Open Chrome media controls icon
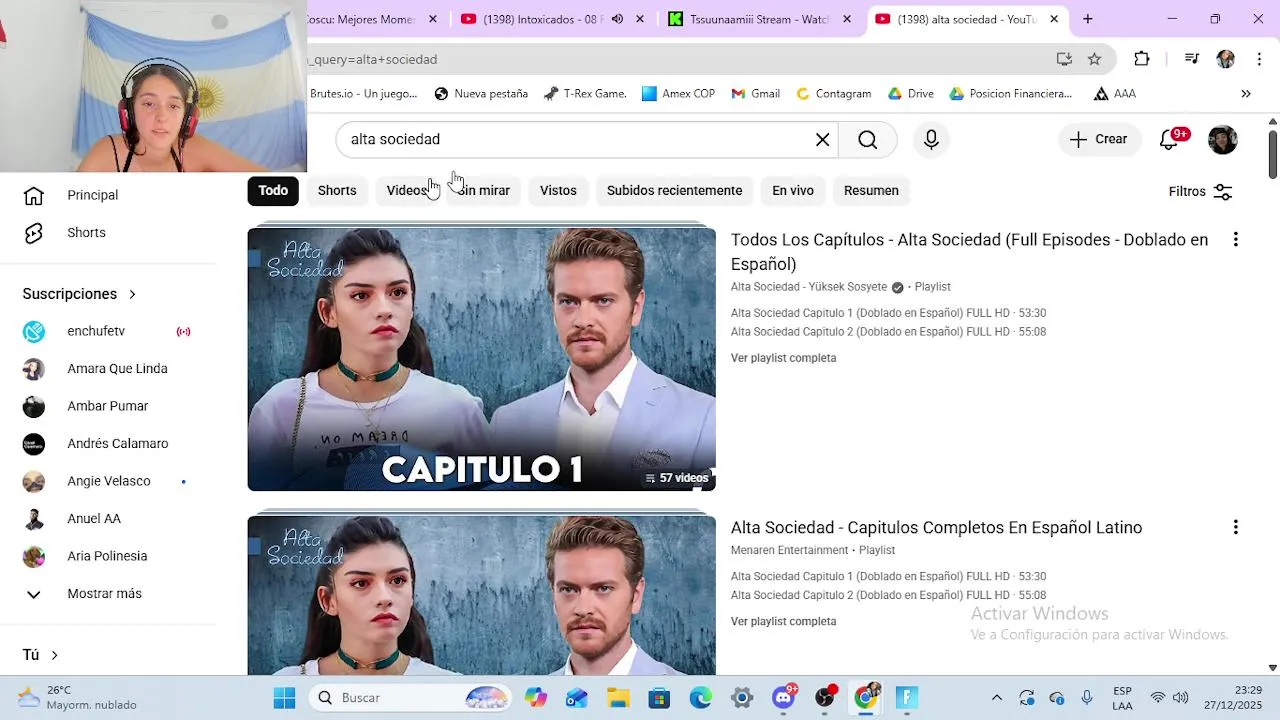The width and height of the screenshot is (1280, 720). tap(1191, 59)
